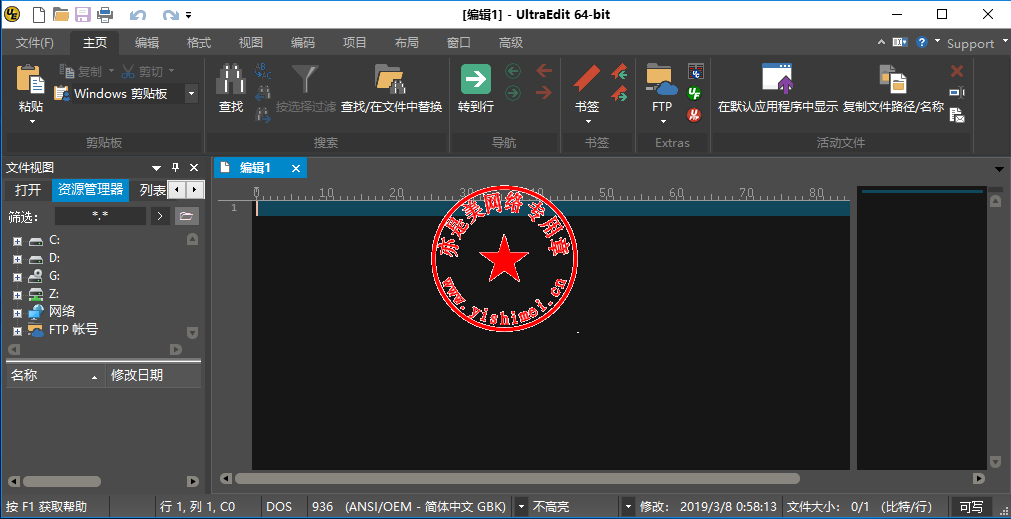The height and width of the screenshot is (519, 1011).
Task: Toggle the File View (文件视图) panel pin
Action: [x=175, y=168]
